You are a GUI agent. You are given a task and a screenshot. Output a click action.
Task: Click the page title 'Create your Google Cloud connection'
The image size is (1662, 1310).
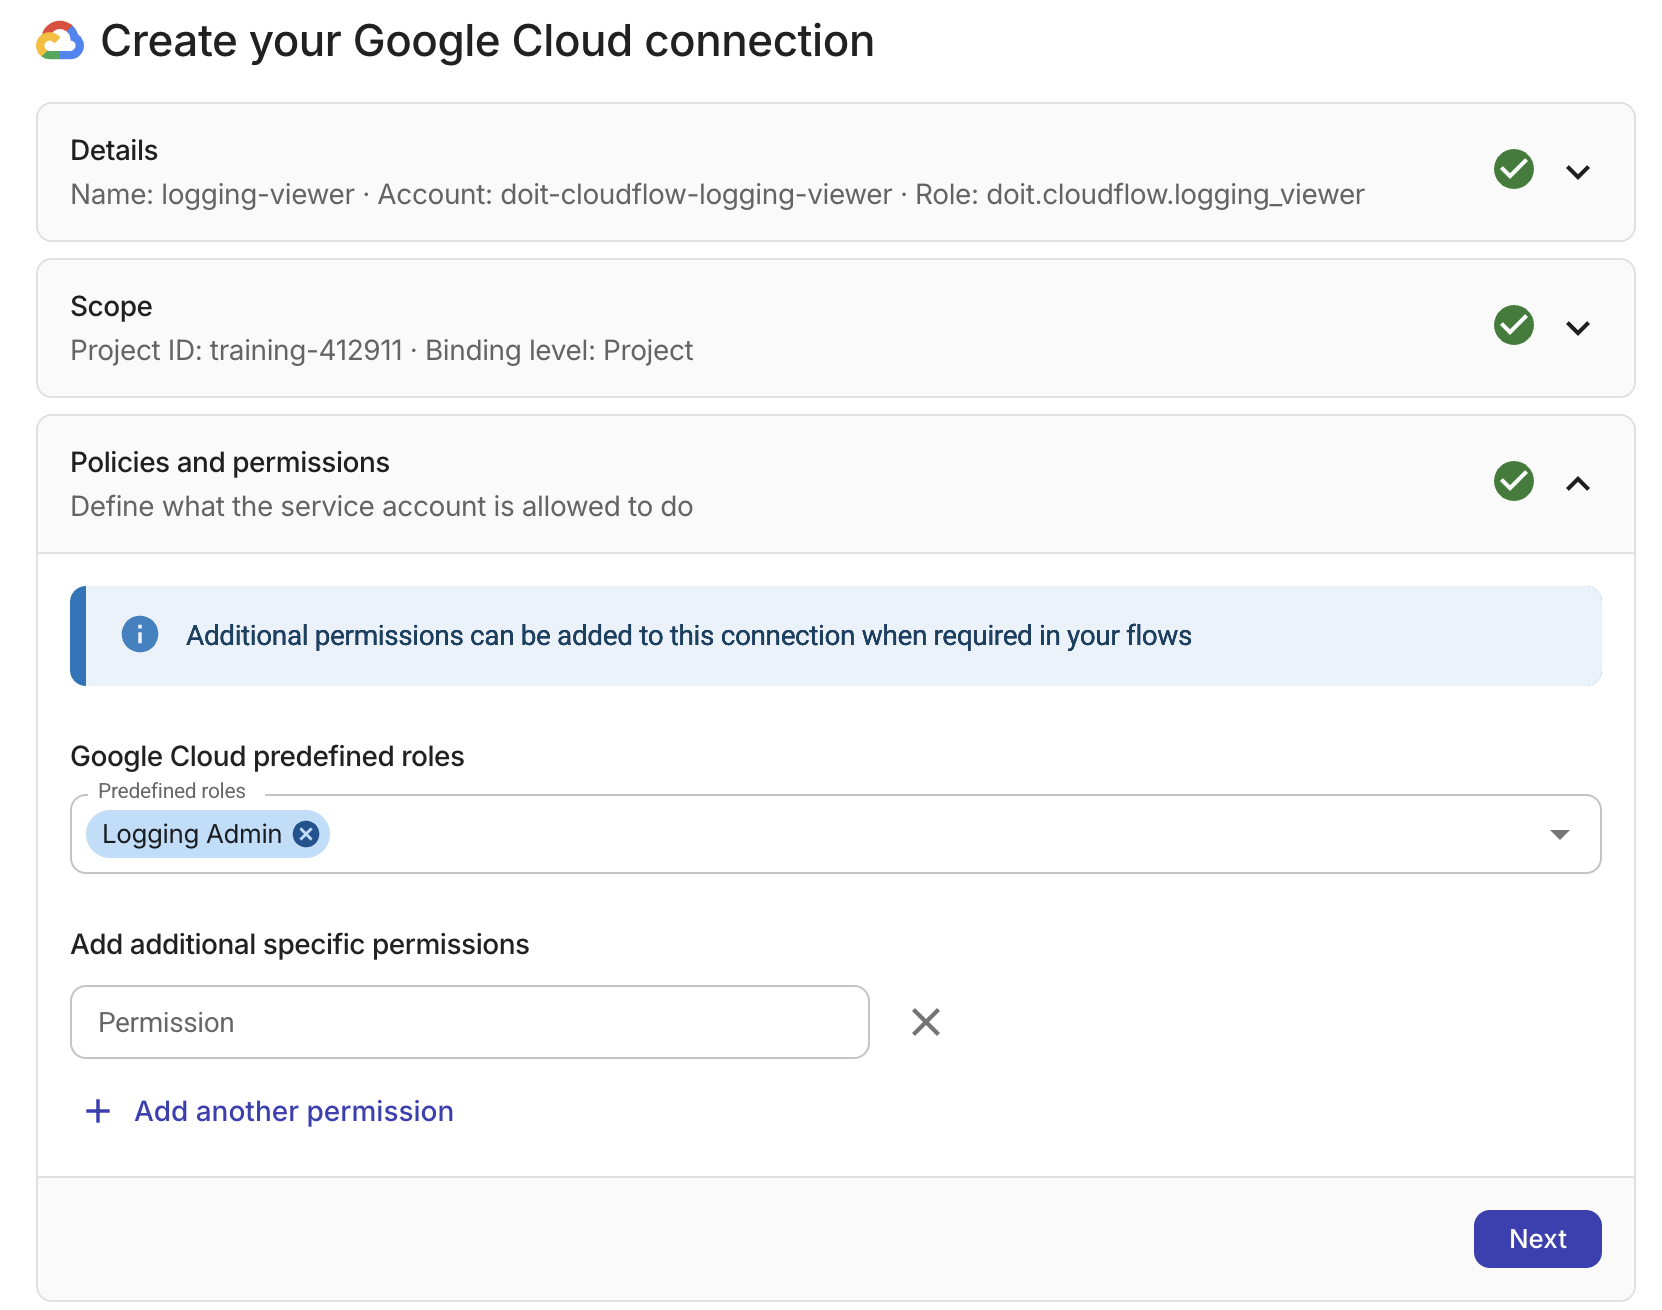pos(488,41)
